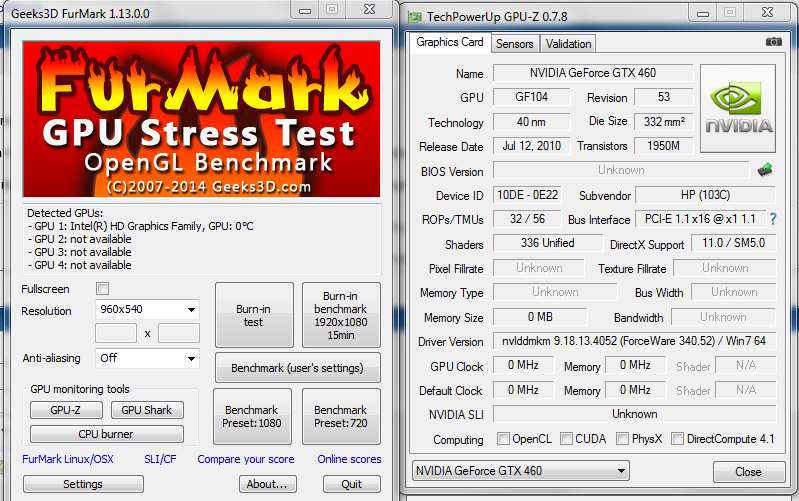Launch CPU burner tool
The width and height of the screenshot is (799, 501).
(106, 434)
